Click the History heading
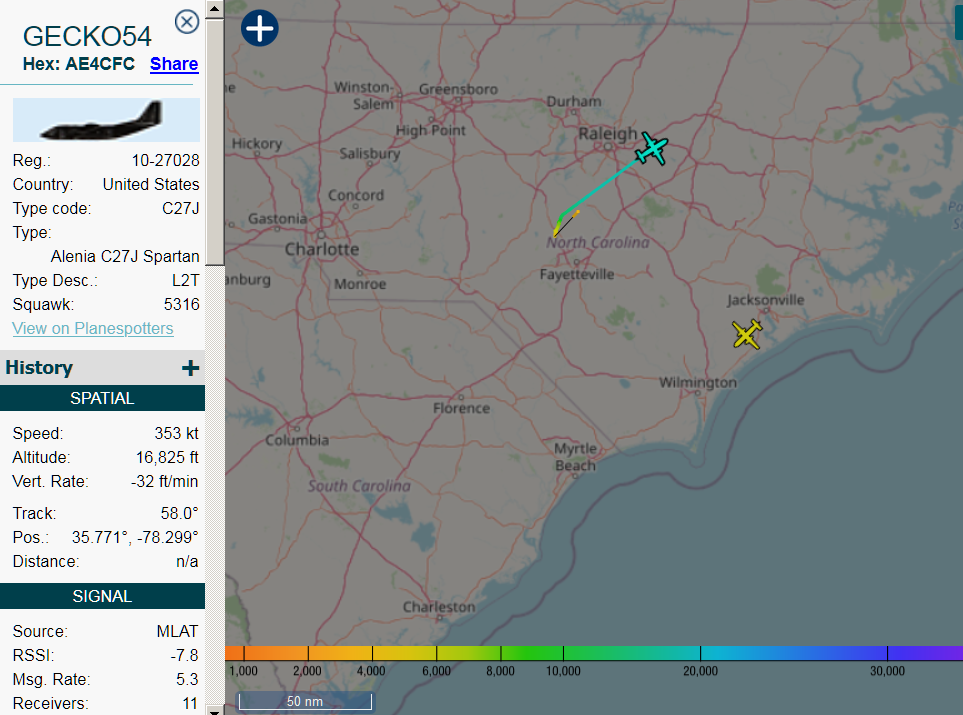Image resolution: width=963 pixels, height=715 pixels. [x=39, y=367]
